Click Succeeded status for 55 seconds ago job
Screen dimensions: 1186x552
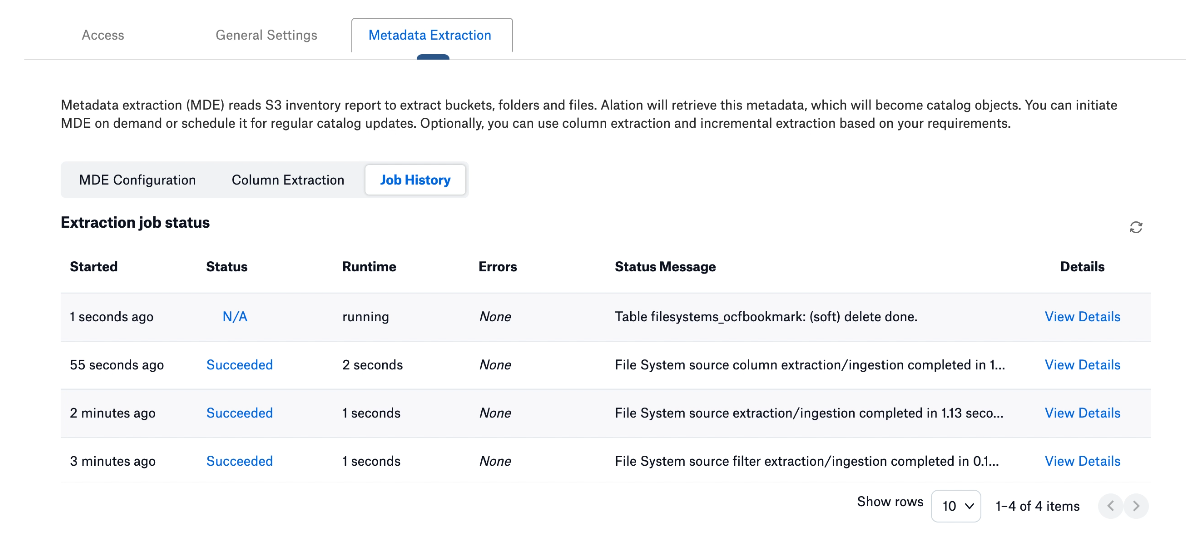coord(239,365)
